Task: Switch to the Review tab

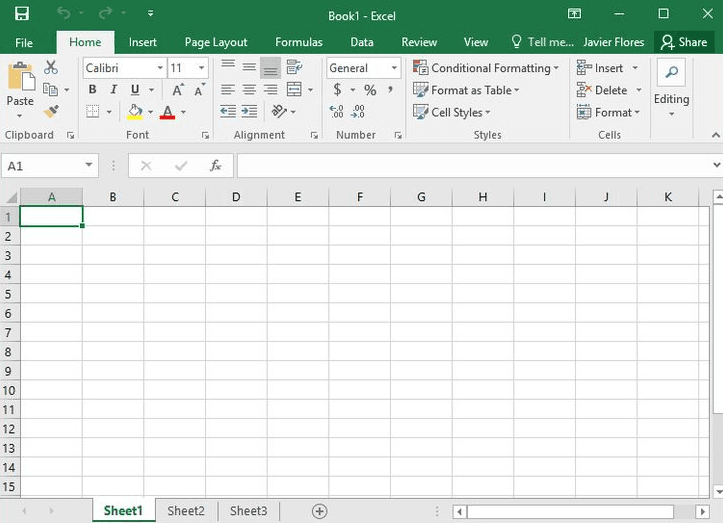Action: (419, 42)
